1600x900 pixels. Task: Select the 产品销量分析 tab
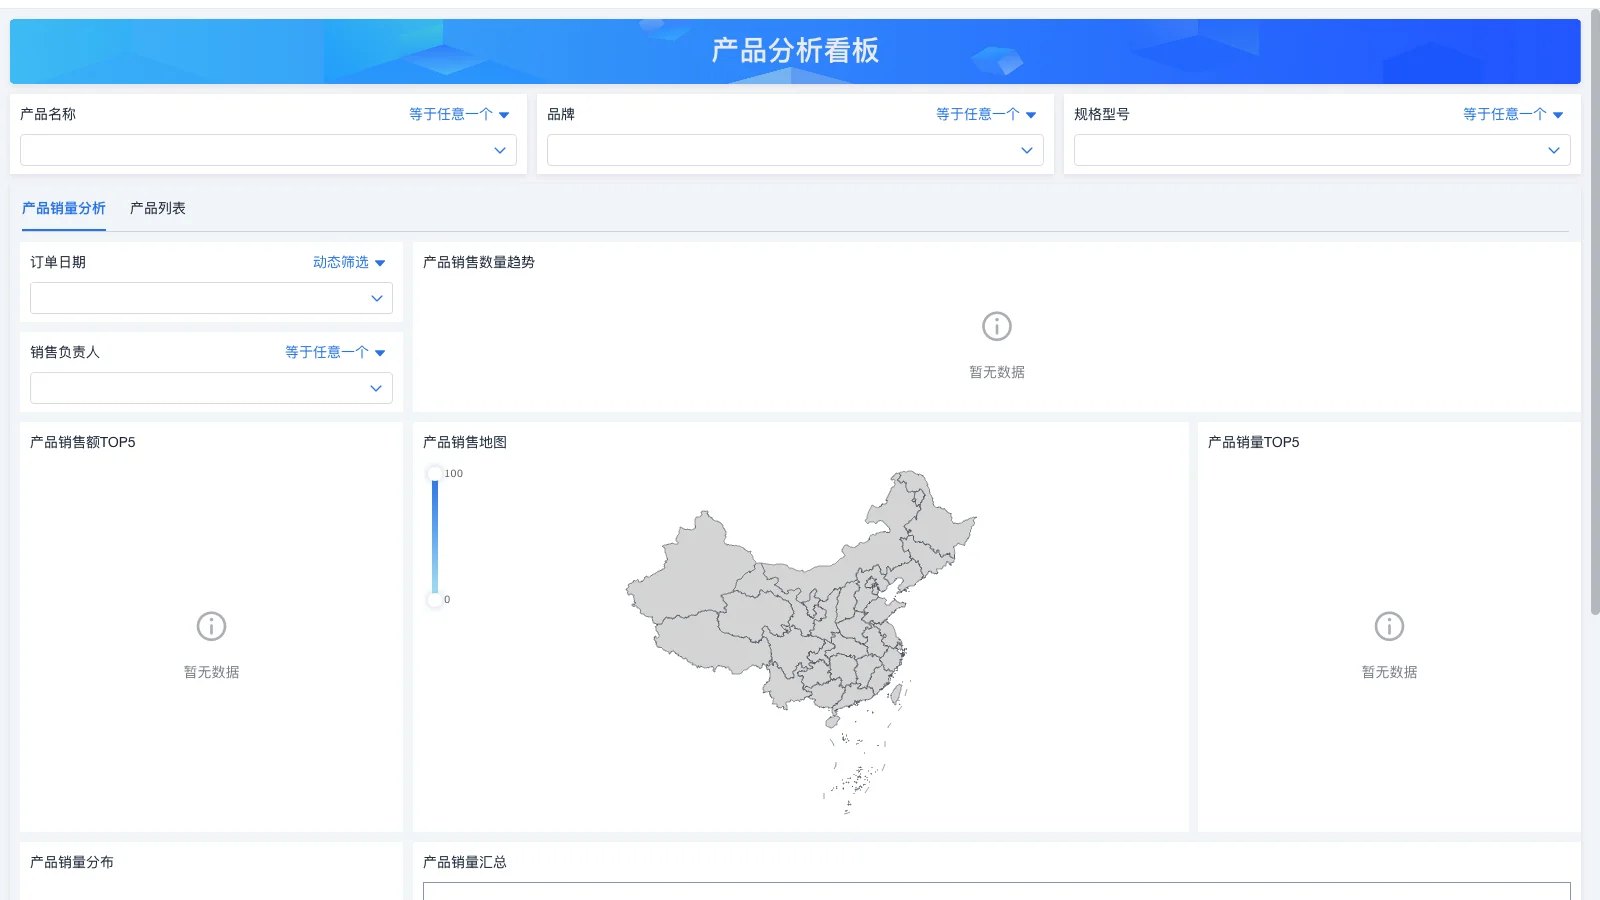tap(64, 208)
